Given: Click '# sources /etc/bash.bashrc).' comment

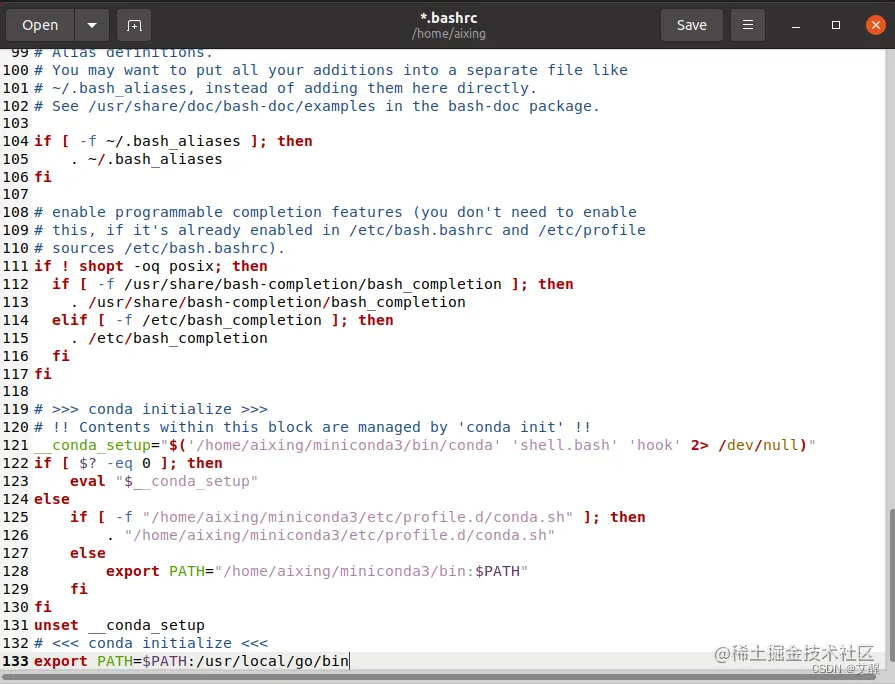Looking at the screenshot, I should [x=159, y=248].
